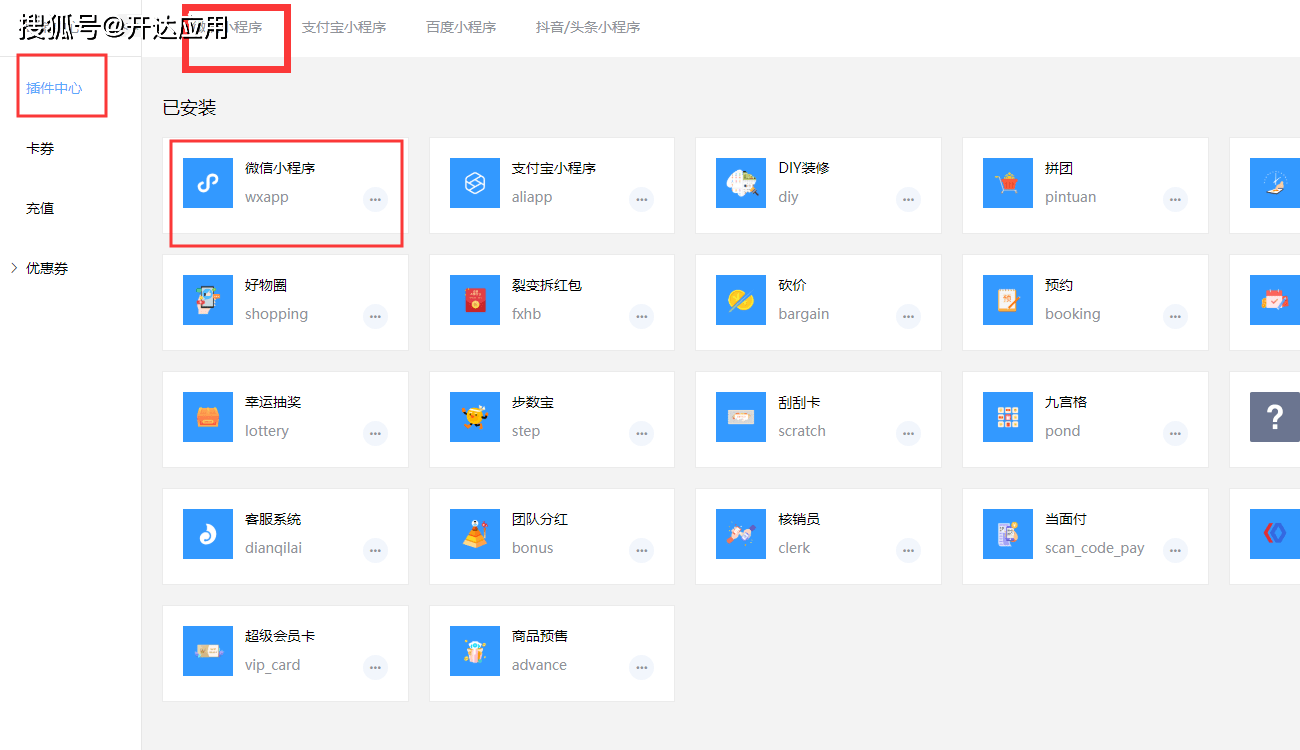Switch to the 支付宝小程序 tab
This screenshot has width=1300, height=750.
tap(344, 27)
